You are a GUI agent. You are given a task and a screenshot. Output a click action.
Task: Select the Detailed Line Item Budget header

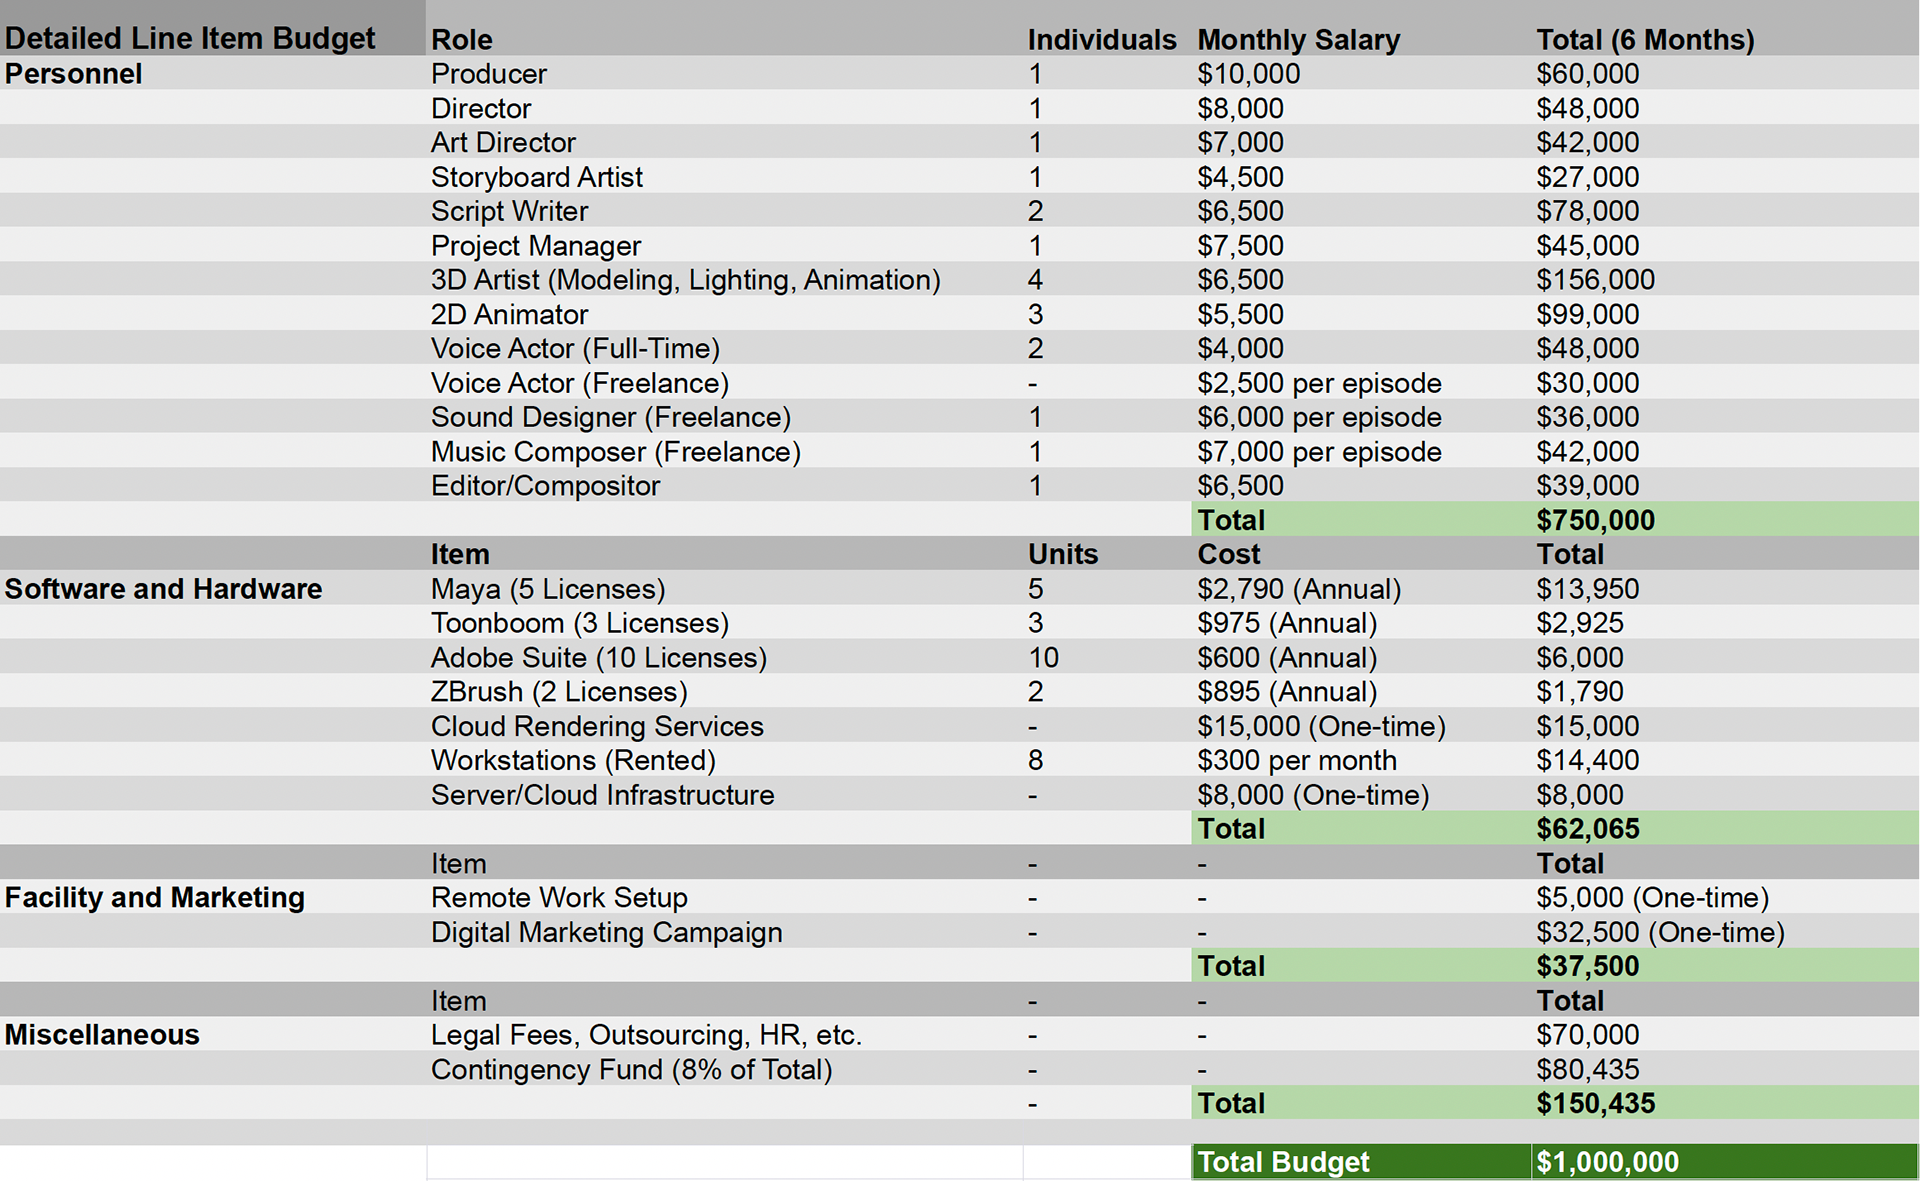pyautogui.click(x=190, y=38)
